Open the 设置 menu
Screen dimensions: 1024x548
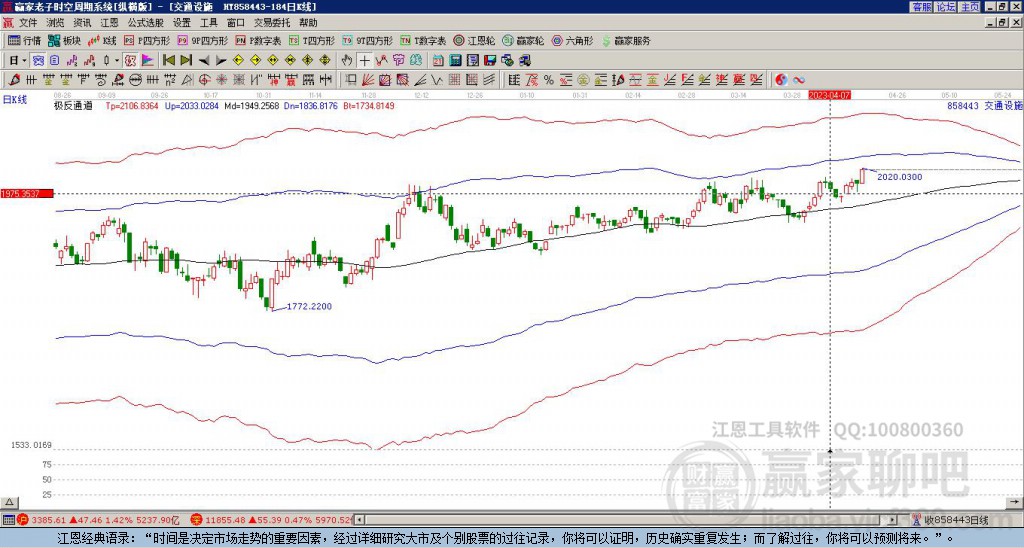[182, 23]
